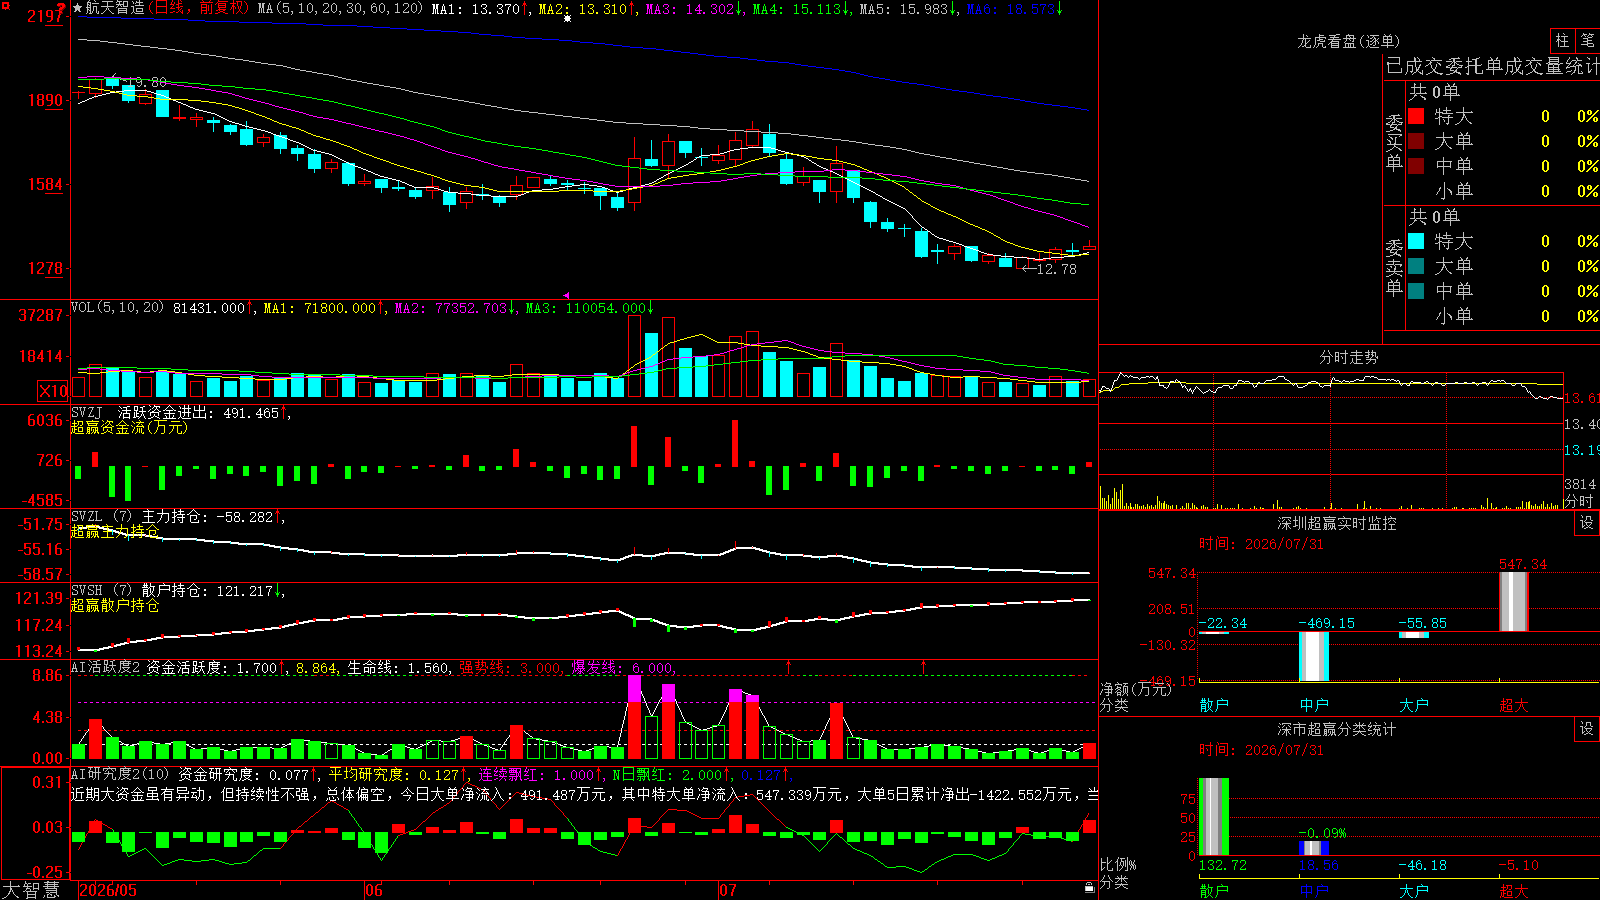
Task: Switch 龙虎看盘 to 柱 bar view
Action: [1562, 40]
